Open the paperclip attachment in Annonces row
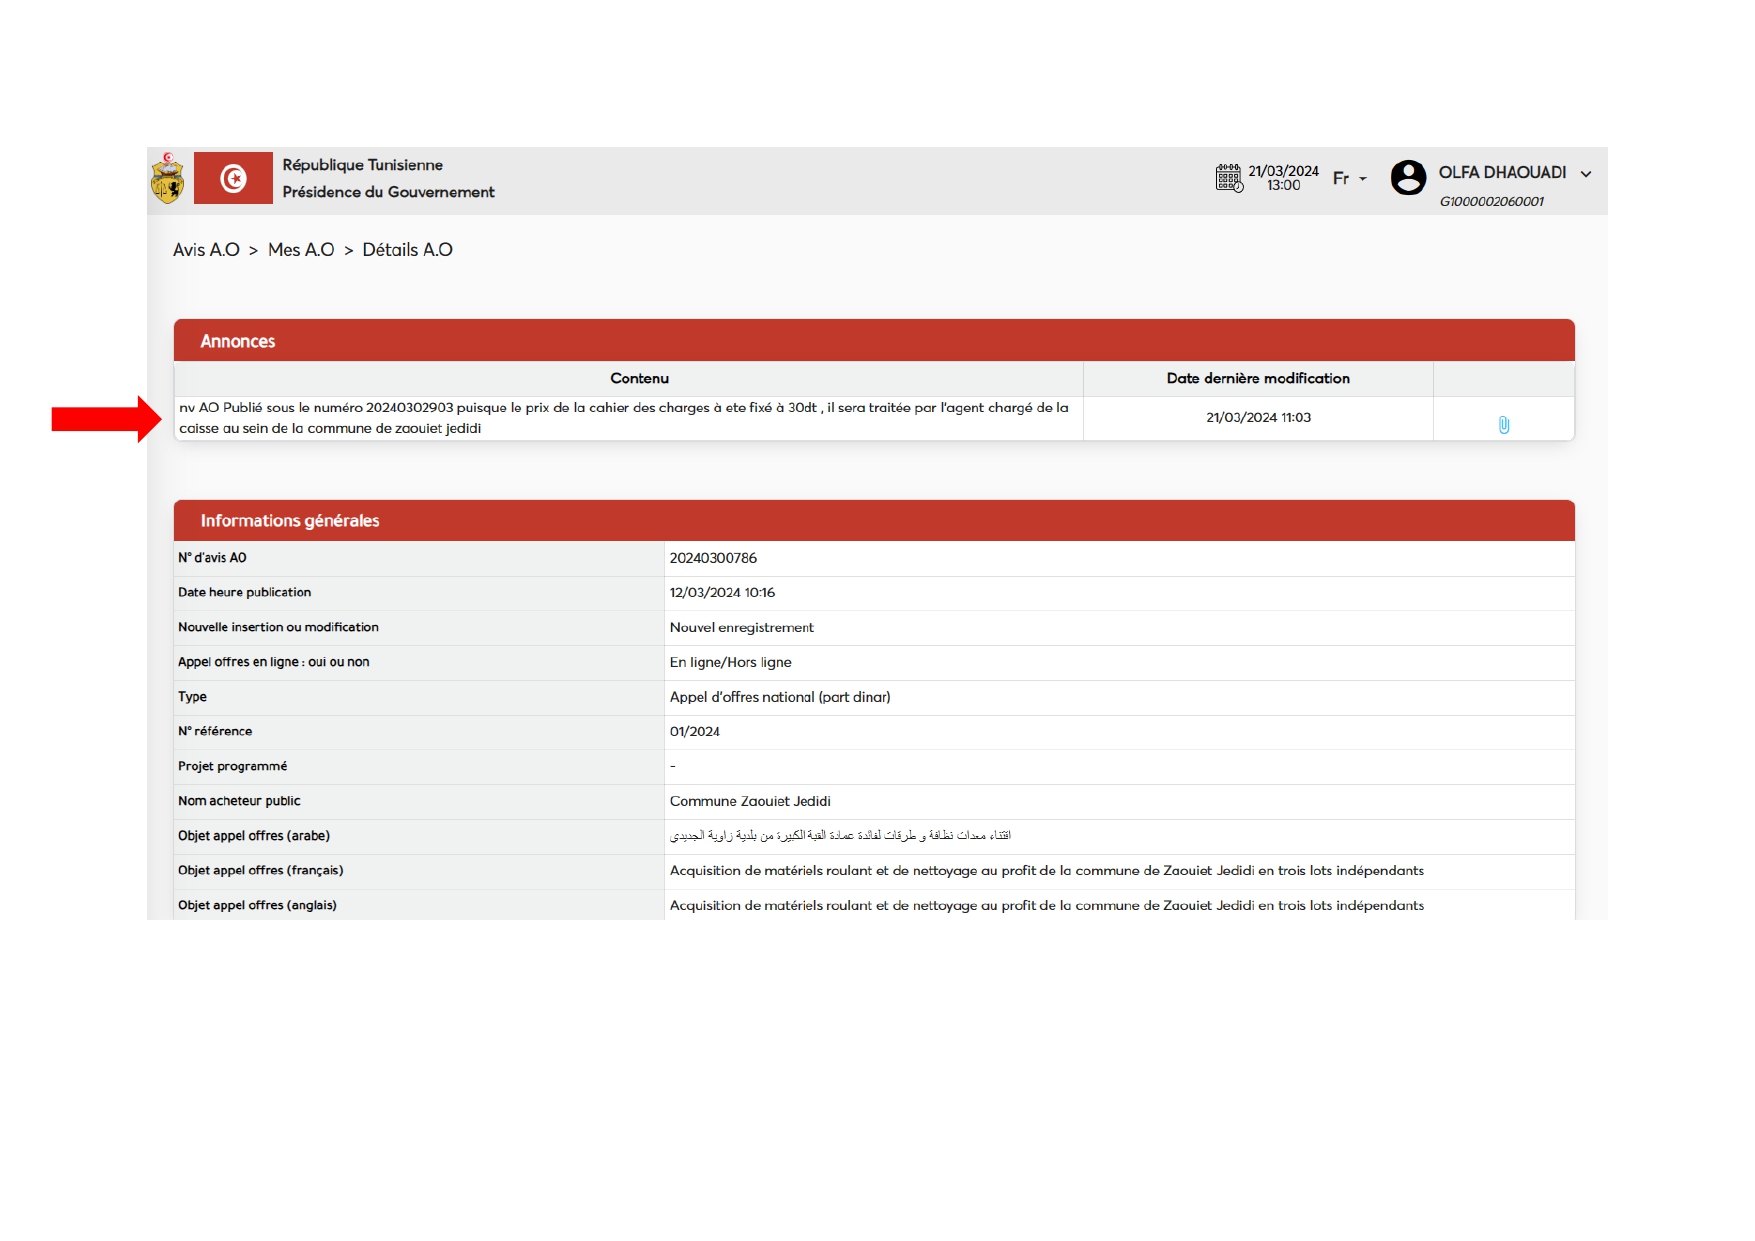The width and height of the screenshot is (1755, 1241). (x=1503, y=425)
